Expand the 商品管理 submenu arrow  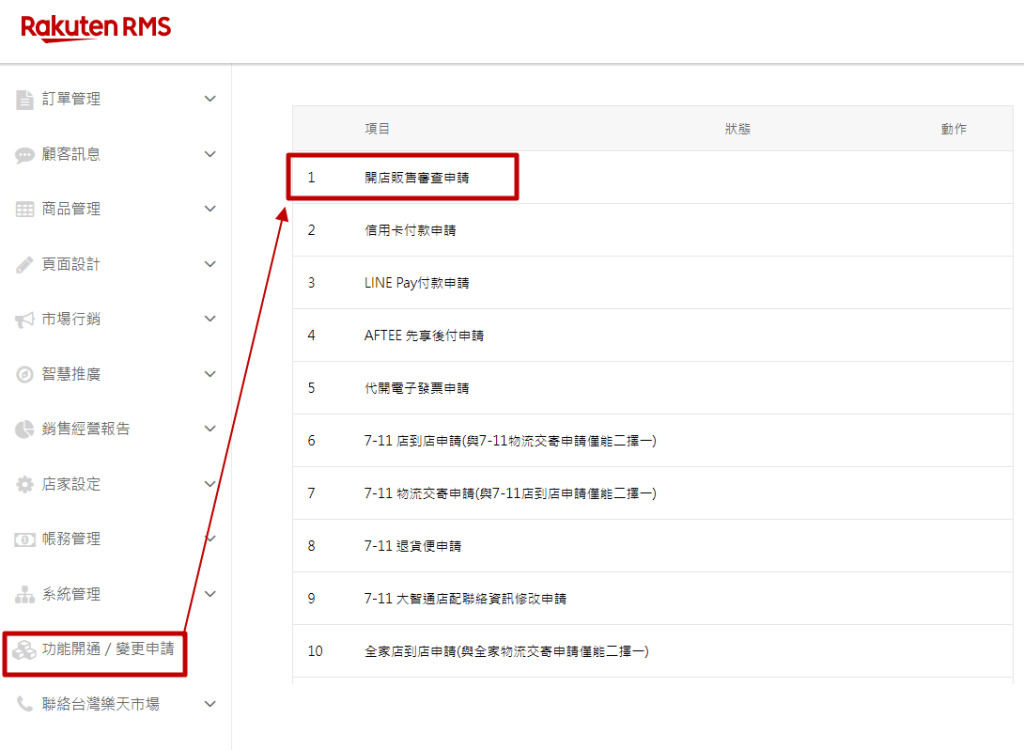210,209
